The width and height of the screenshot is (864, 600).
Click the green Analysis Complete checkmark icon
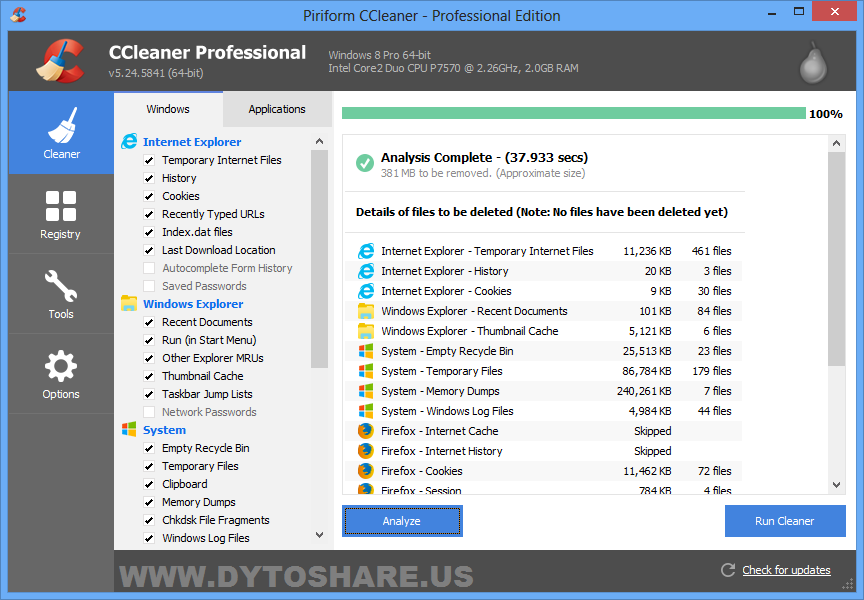point(365,163)
